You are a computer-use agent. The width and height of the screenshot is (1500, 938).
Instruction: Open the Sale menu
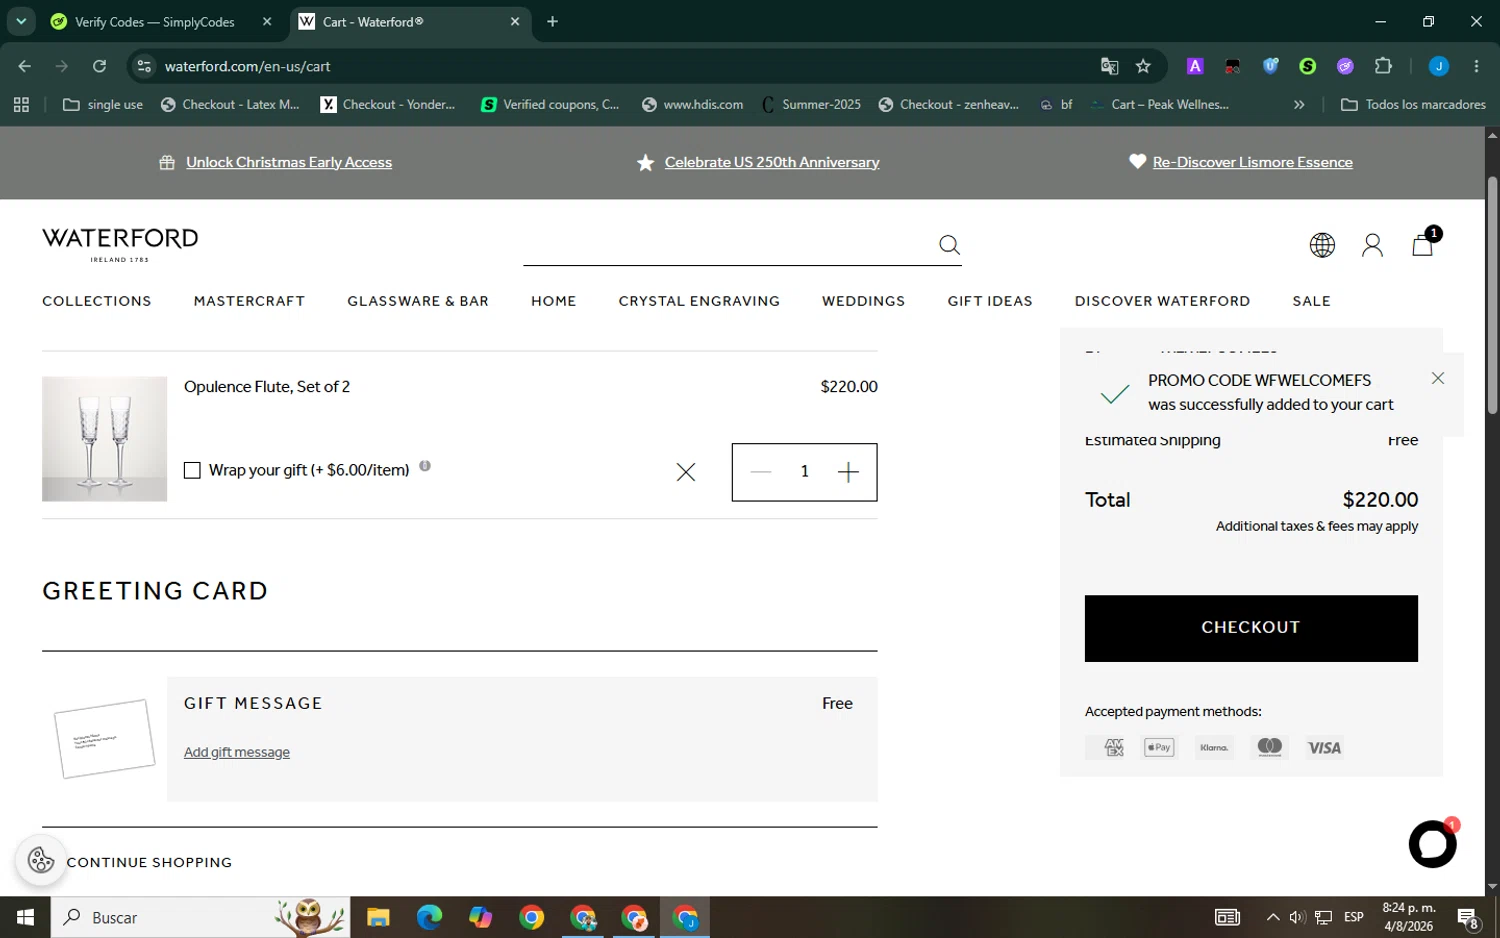pos(1311,301)
